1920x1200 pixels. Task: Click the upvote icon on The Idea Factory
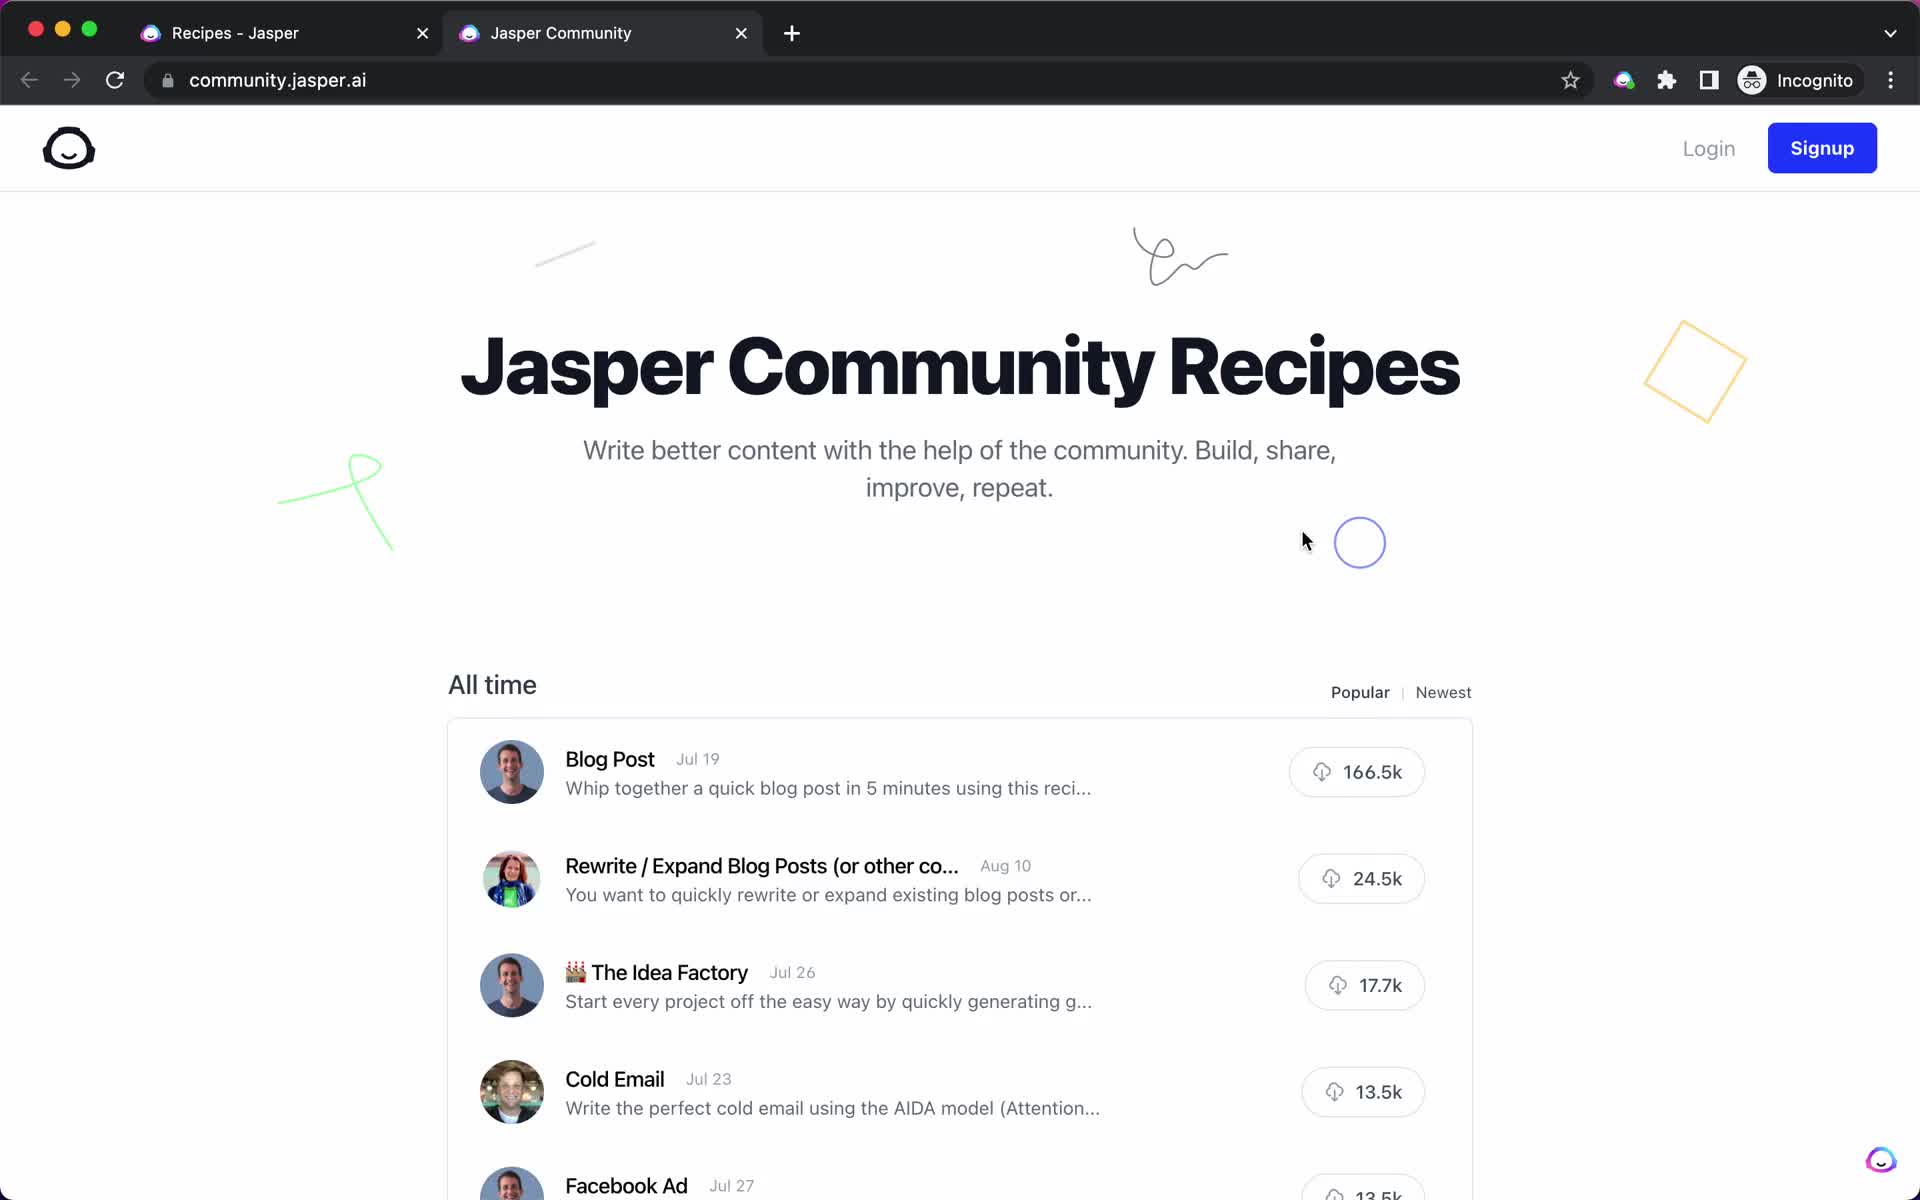1334,984
